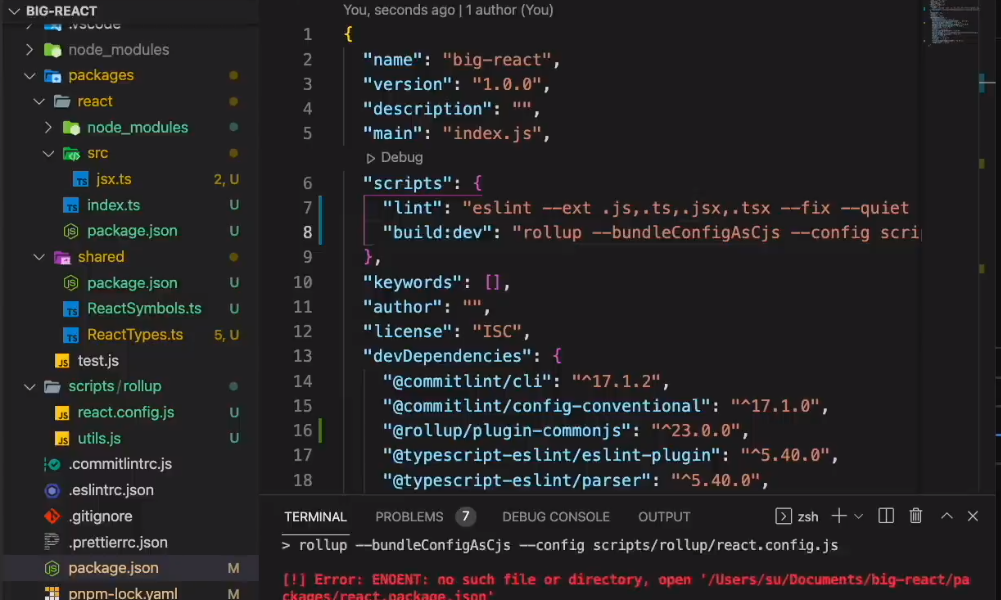Viewport: 1001px width, 600px height.
Task: Click shared folder's package.json npm icon
Action: coord(71,283)
